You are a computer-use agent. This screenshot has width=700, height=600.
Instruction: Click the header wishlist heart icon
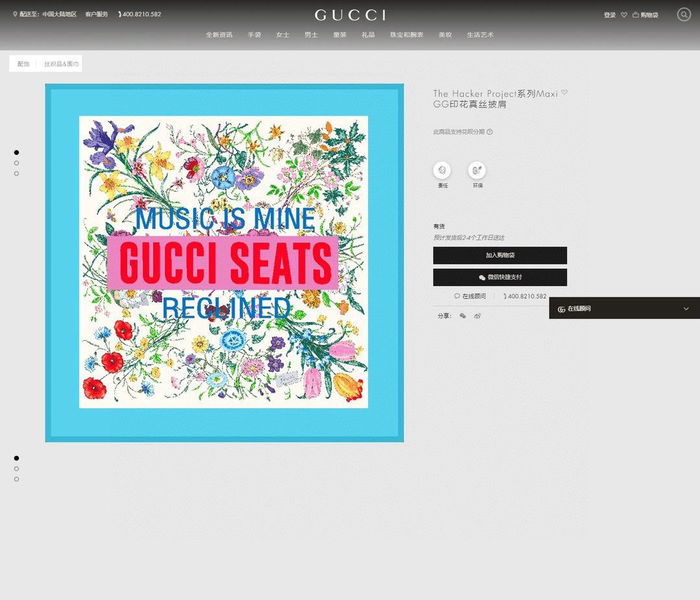(x=624, y=15)
